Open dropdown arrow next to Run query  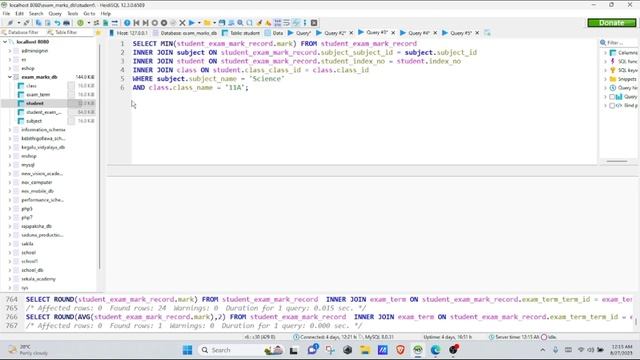pyautogui.click(x=199, y=23)
